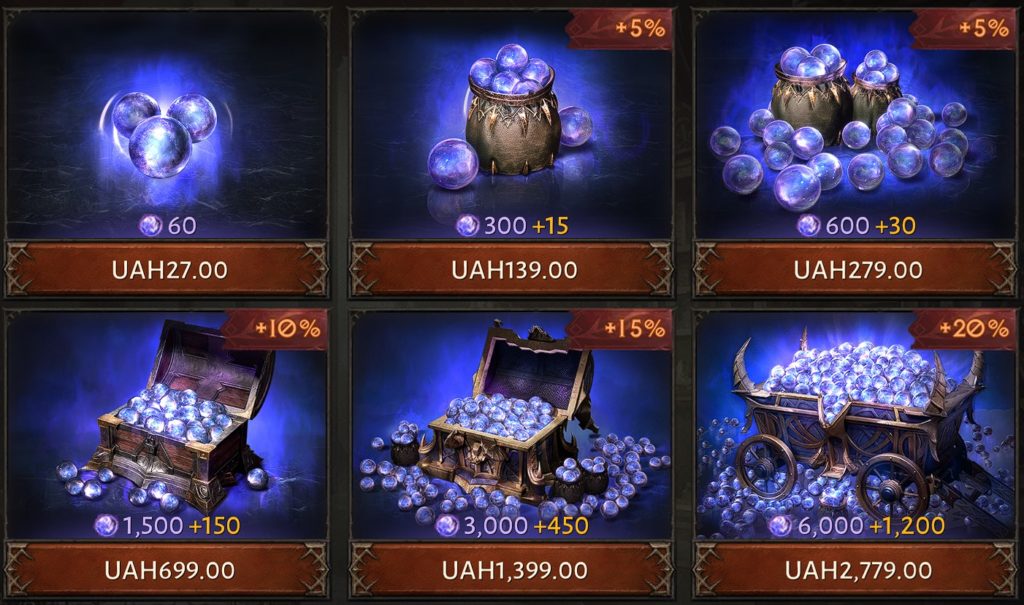1024x605 pixels.
Task: Select the UAH279.00 price button
Action: (856, 270)
